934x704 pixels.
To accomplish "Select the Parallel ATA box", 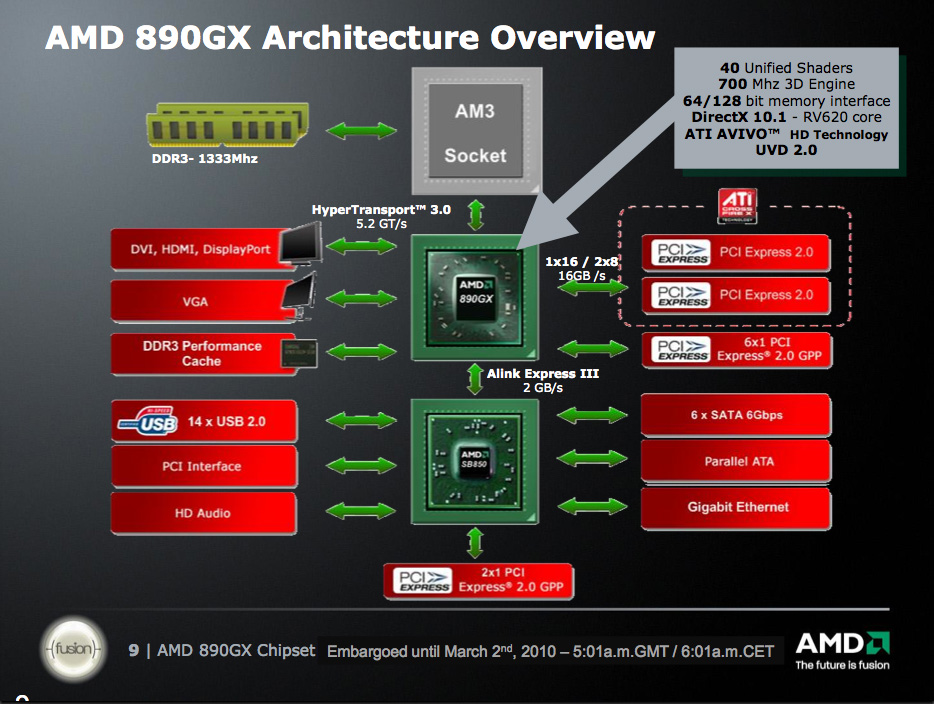I will pyautogui.click(x=736, y=461).
